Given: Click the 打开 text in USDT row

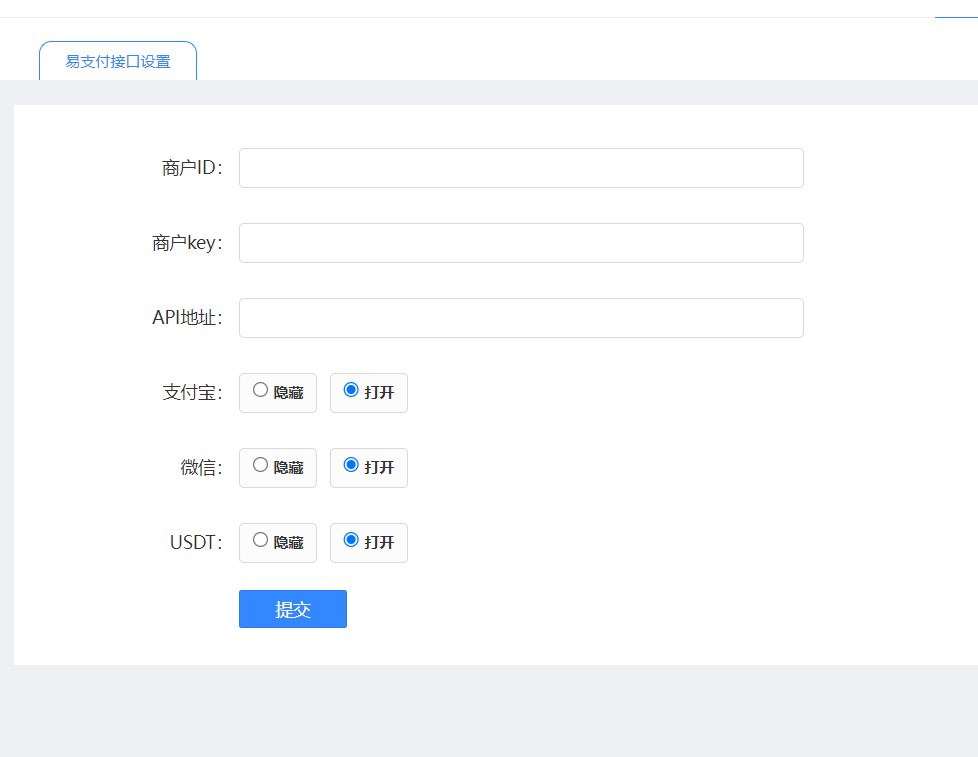Looking at the screenshot, I should (379, 543).
